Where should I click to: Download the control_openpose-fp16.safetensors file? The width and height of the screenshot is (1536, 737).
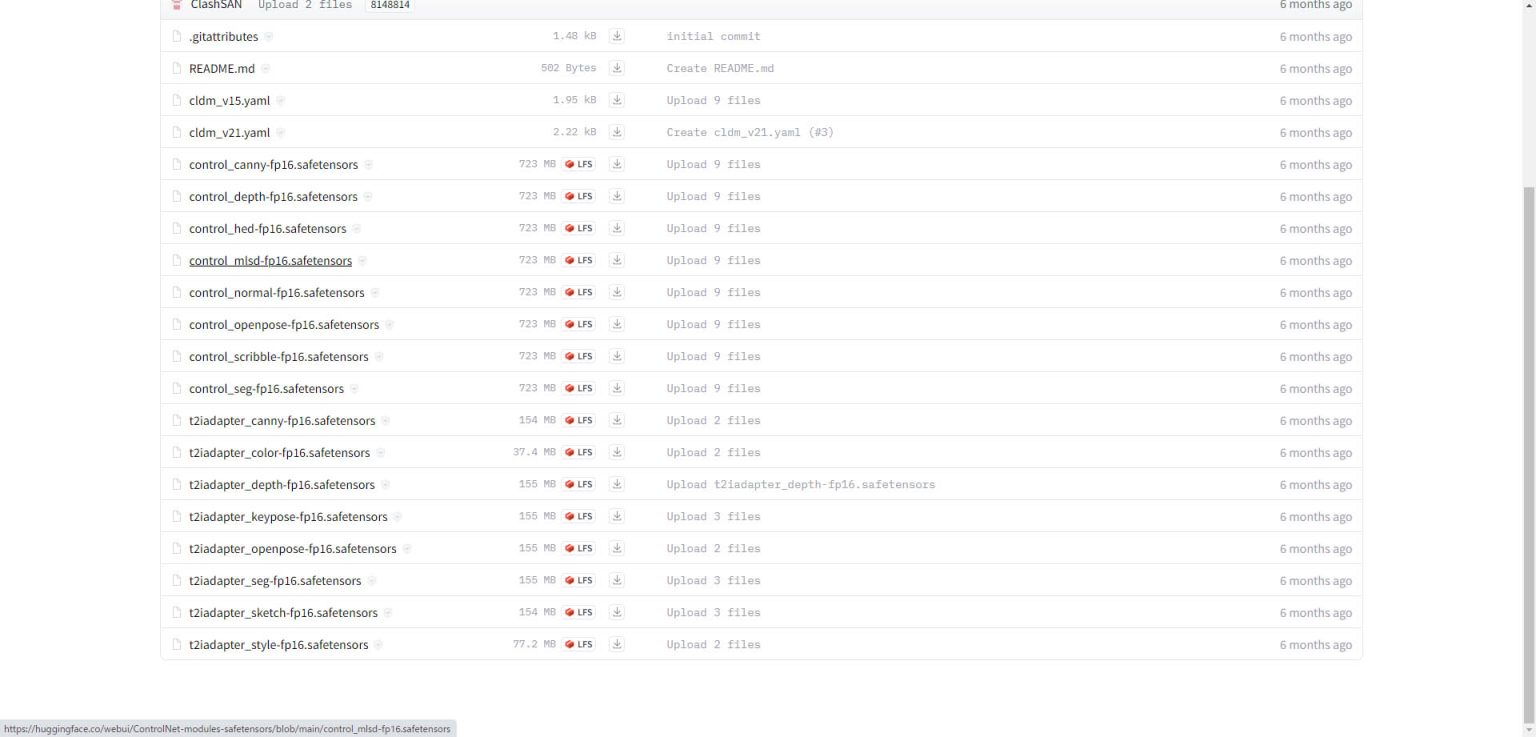click(x=617, y=324)
